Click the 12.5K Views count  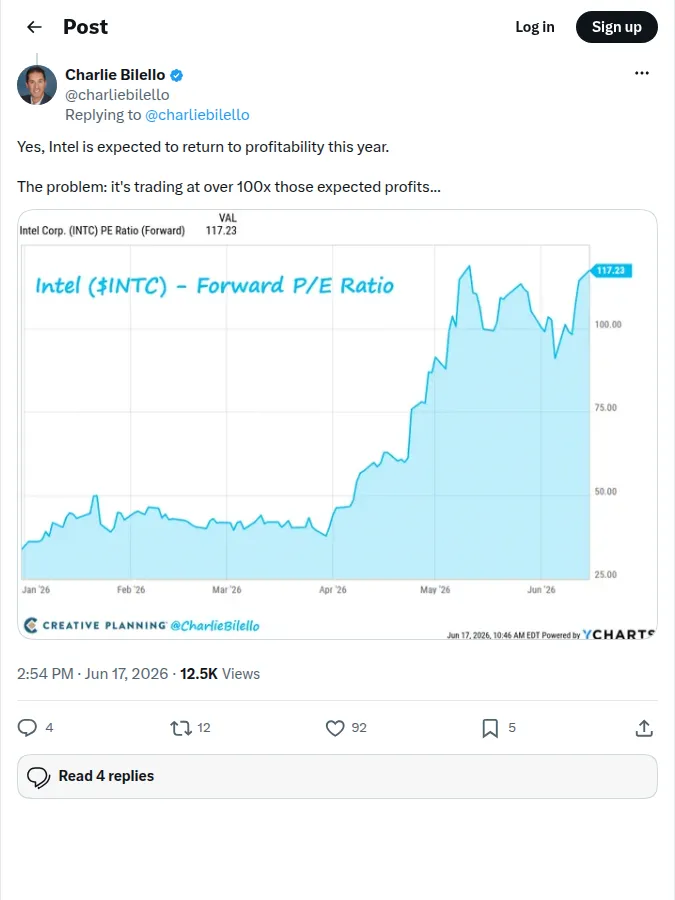pos(220,674)
